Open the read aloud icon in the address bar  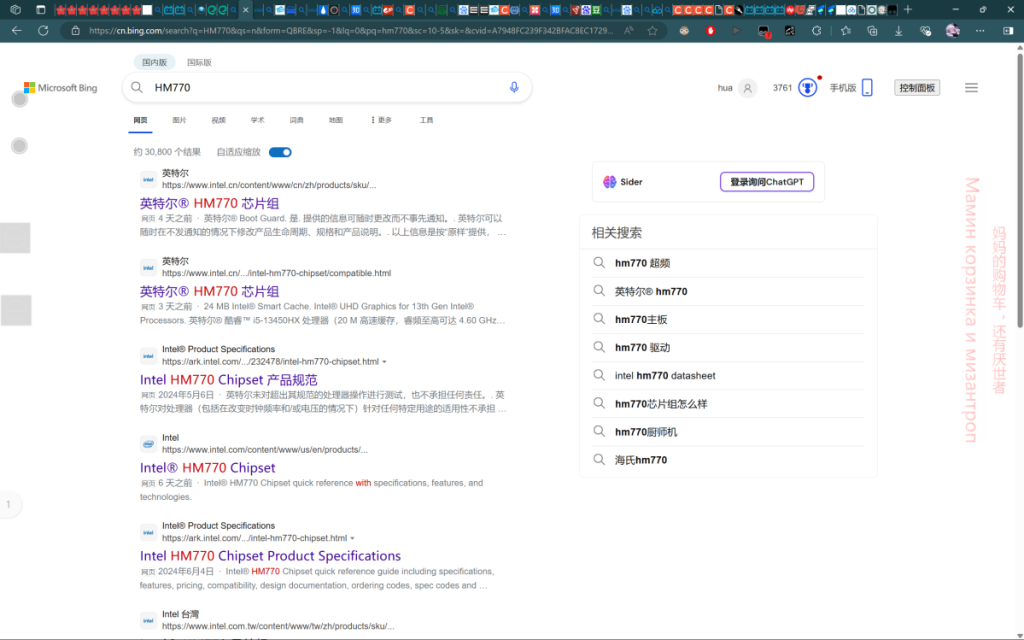(628, 31)
